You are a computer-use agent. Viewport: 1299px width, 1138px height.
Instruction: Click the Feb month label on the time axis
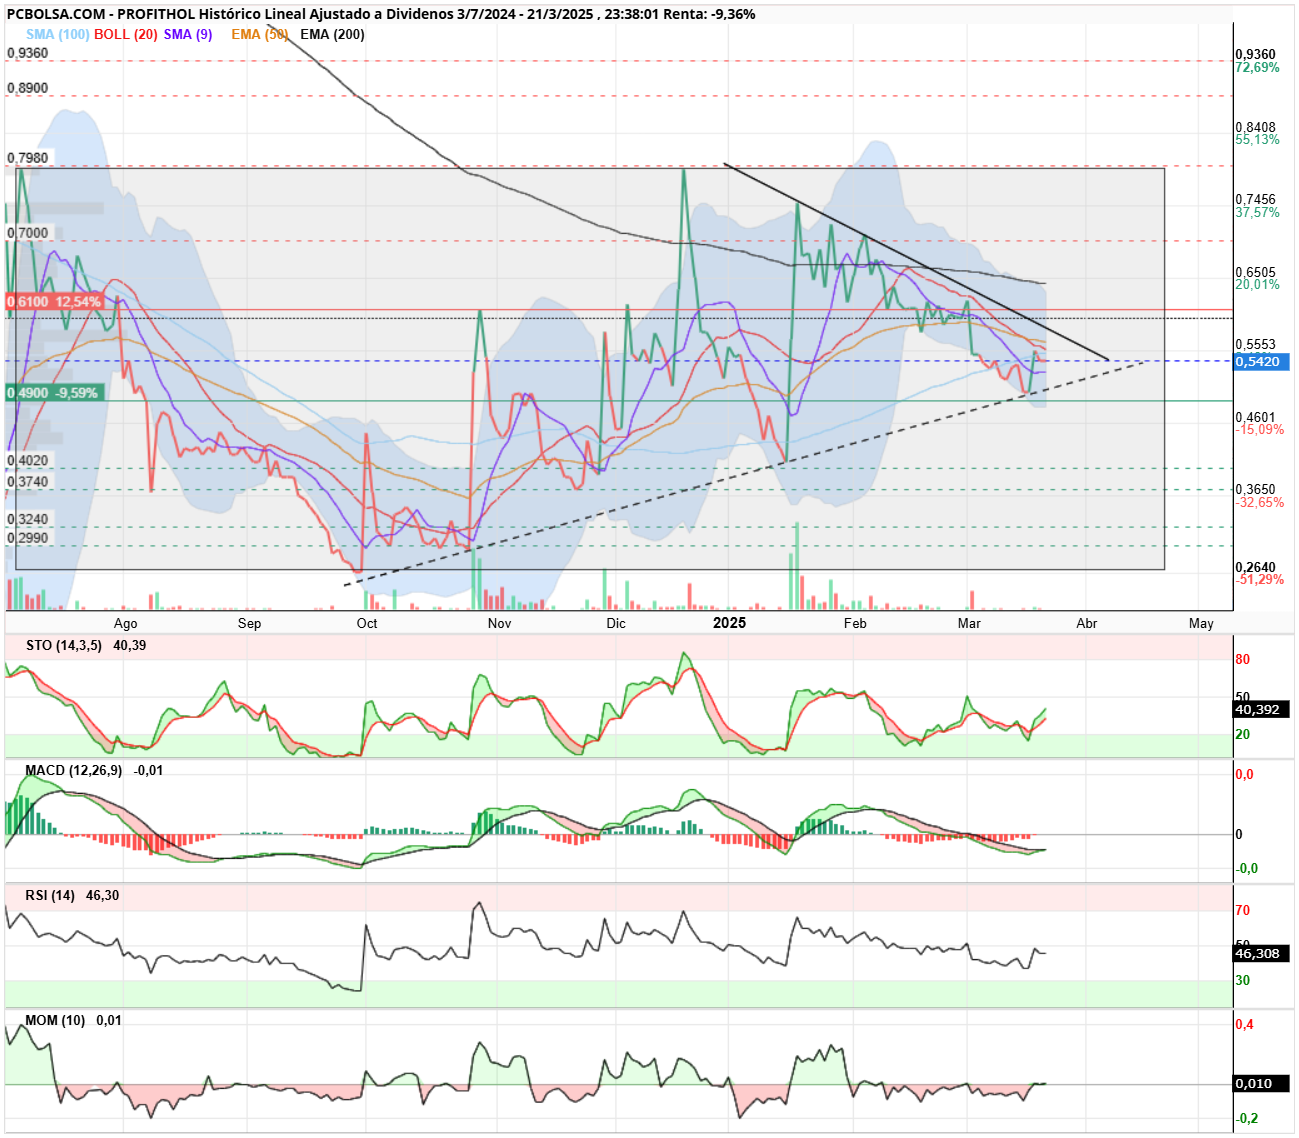pos(855,623)
